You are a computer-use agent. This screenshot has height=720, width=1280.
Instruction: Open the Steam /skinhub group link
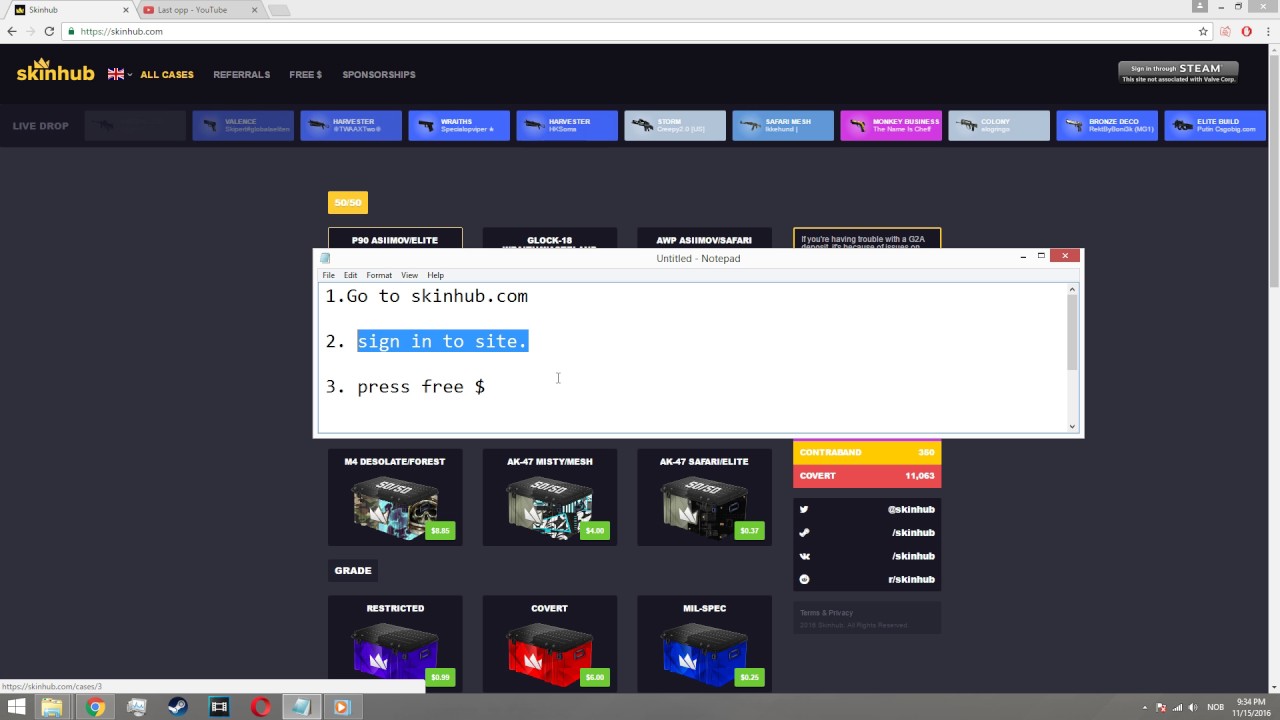coord(867,533)
